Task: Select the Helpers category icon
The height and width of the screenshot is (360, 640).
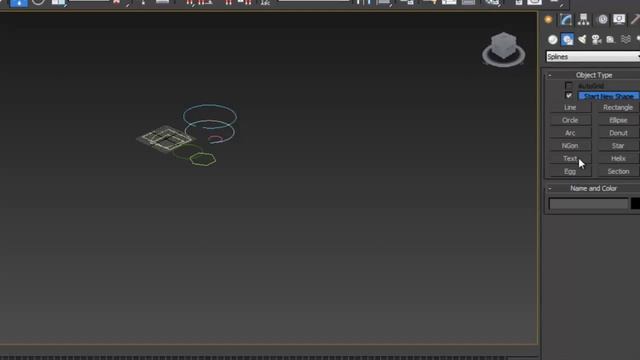Action: [611, 40]
